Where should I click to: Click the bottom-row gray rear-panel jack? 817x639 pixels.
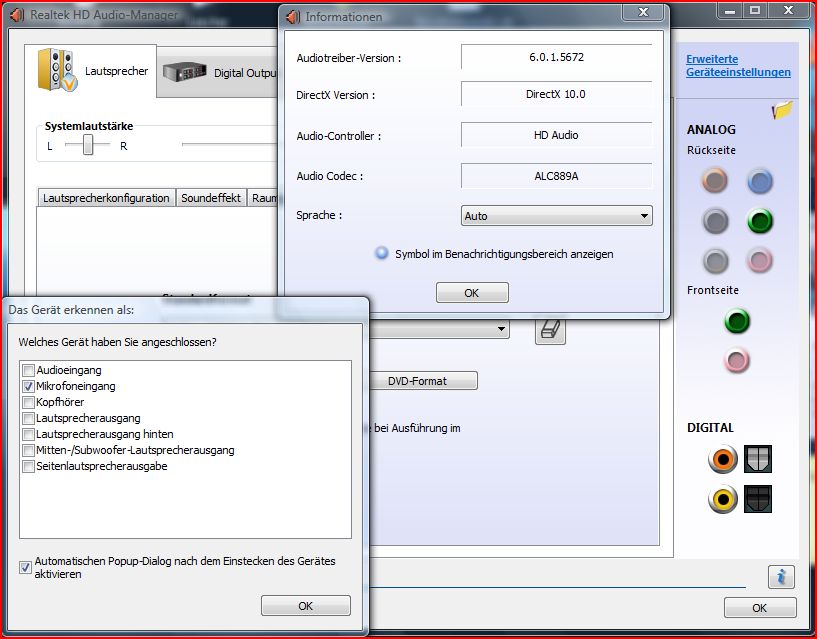[x=714, y=260]
